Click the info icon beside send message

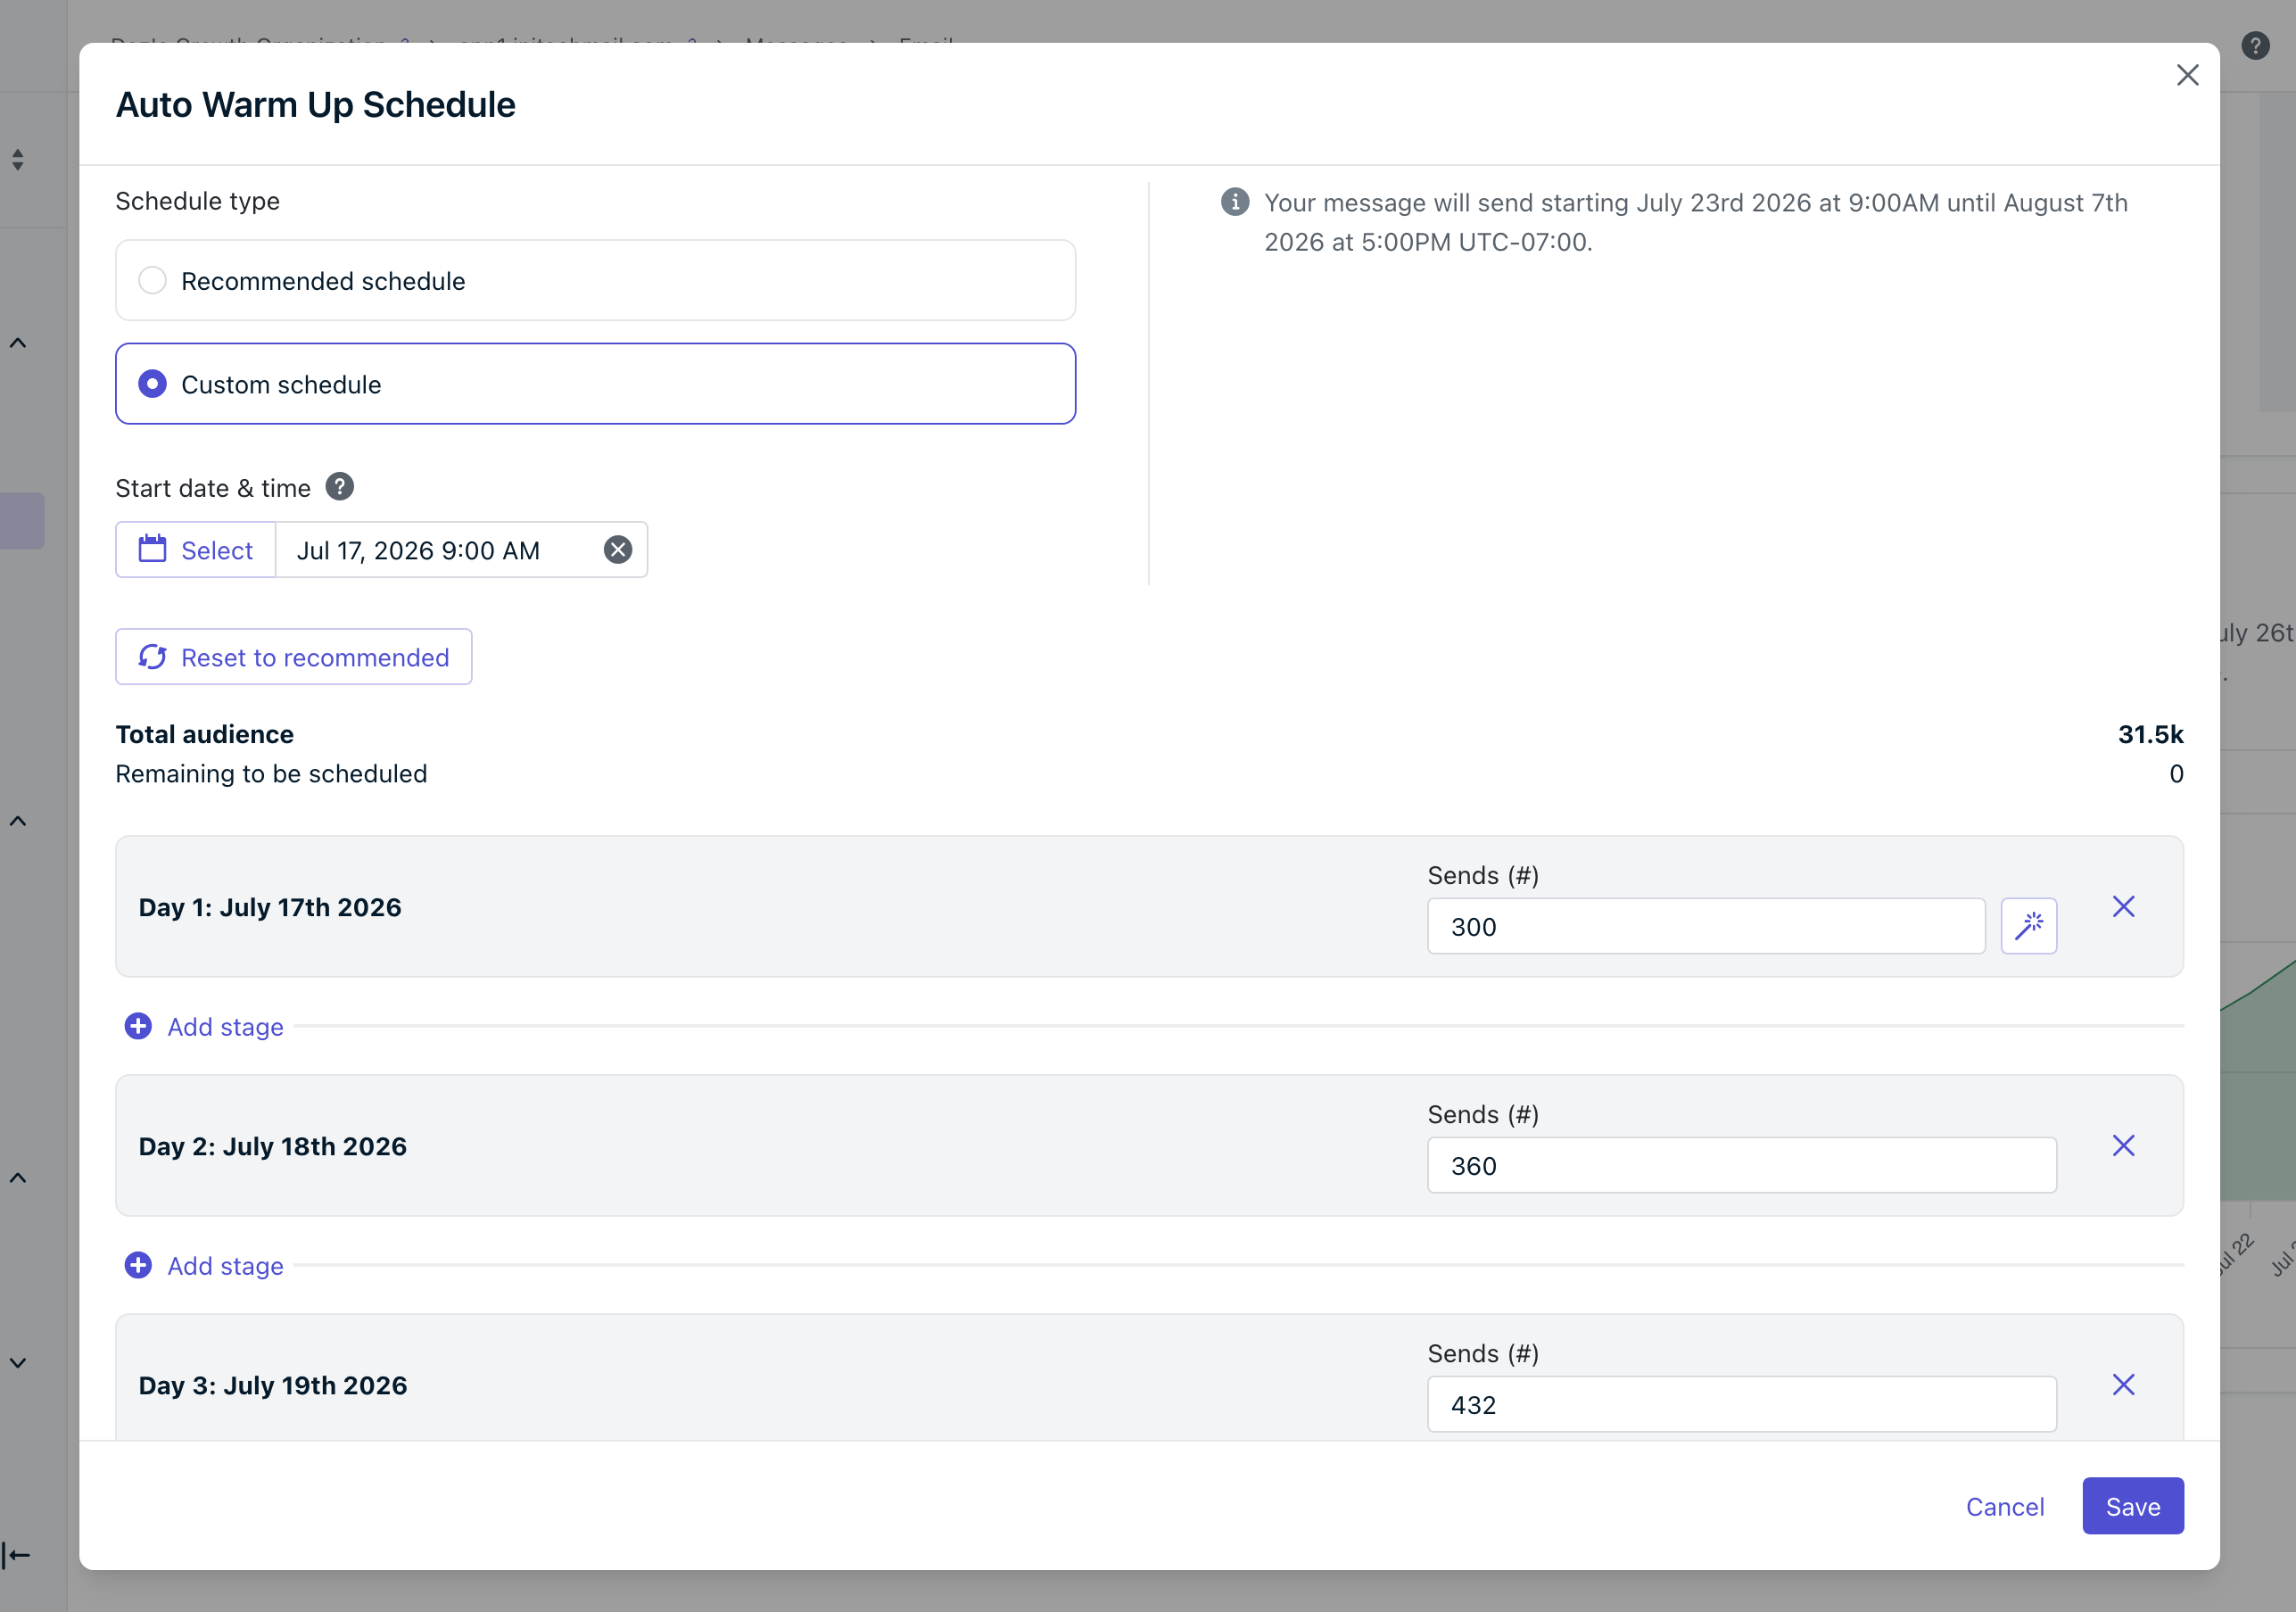coord(1235,202)
